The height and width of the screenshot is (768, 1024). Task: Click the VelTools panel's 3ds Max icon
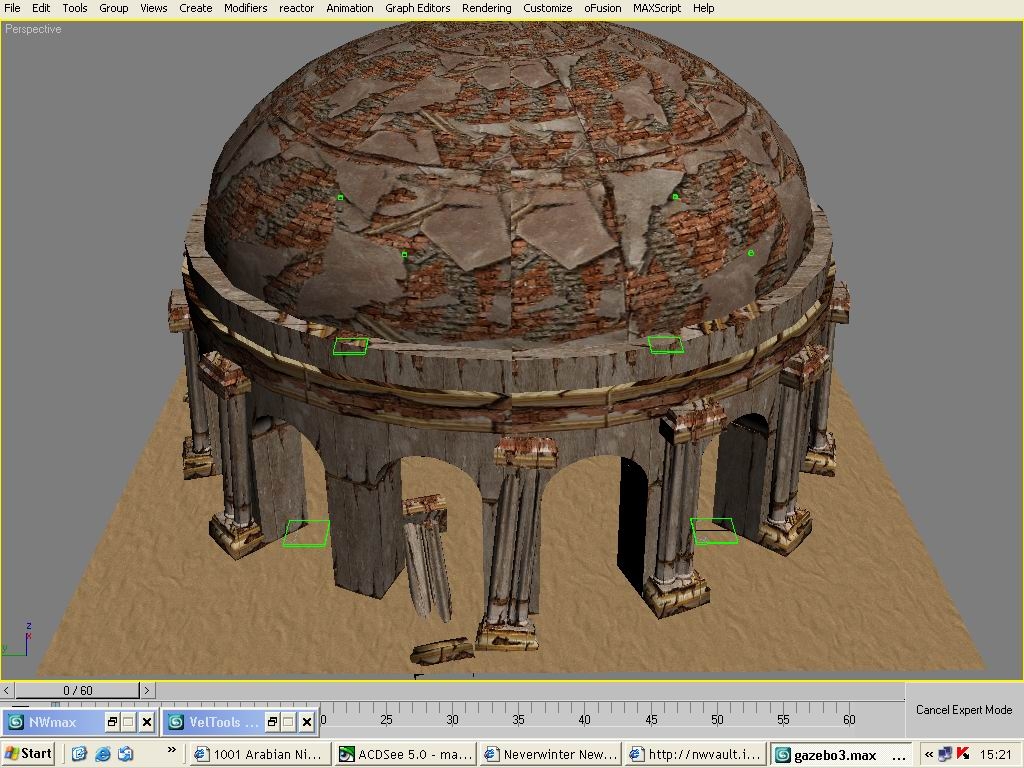(175, 721)
